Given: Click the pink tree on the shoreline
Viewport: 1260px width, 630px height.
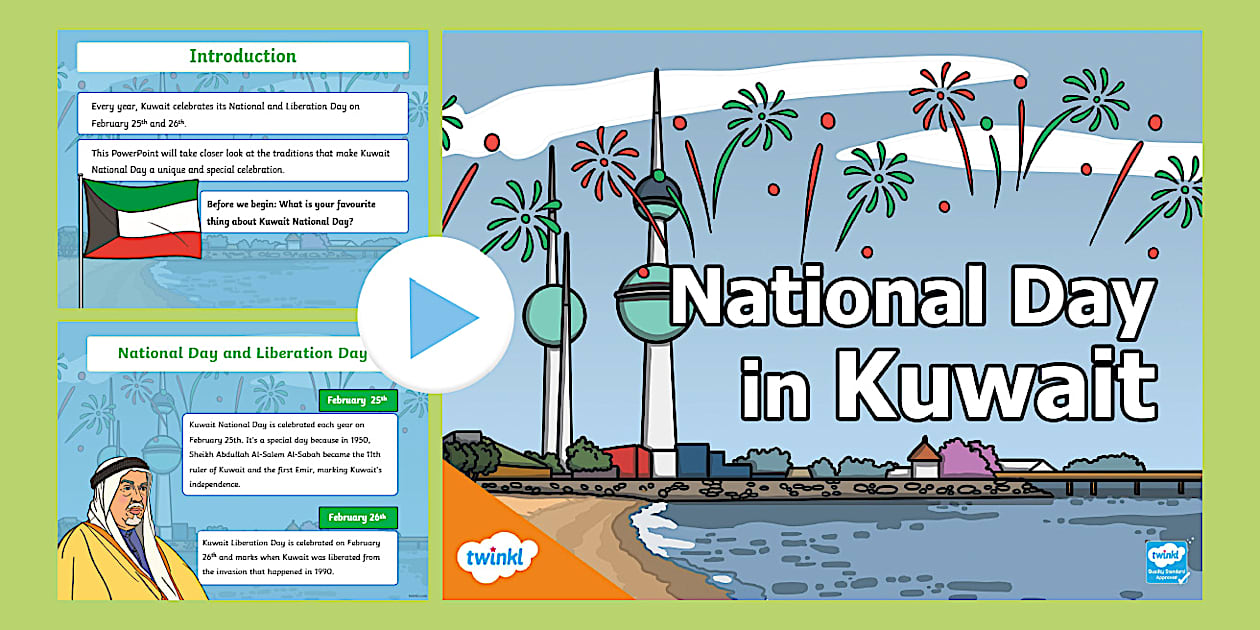Looking at the screenshot, I should click(968, 457).
